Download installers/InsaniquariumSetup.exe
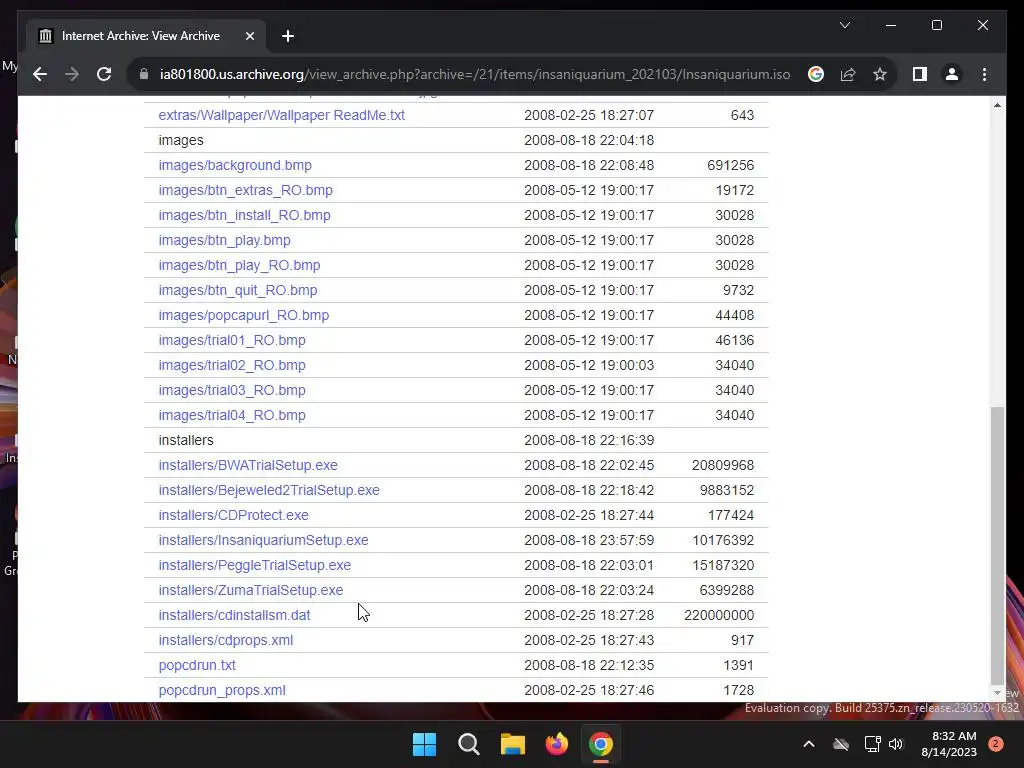This screenshot has width=1024, height=768. [263, 540]
